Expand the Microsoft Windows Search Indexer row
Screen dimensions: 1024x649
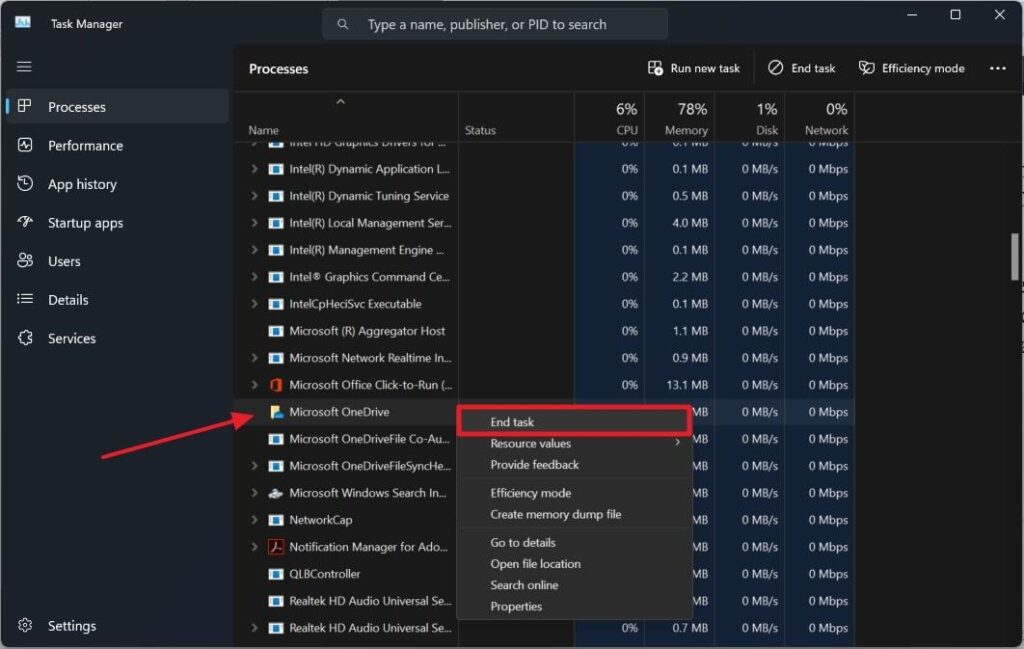tap(254, 493)
